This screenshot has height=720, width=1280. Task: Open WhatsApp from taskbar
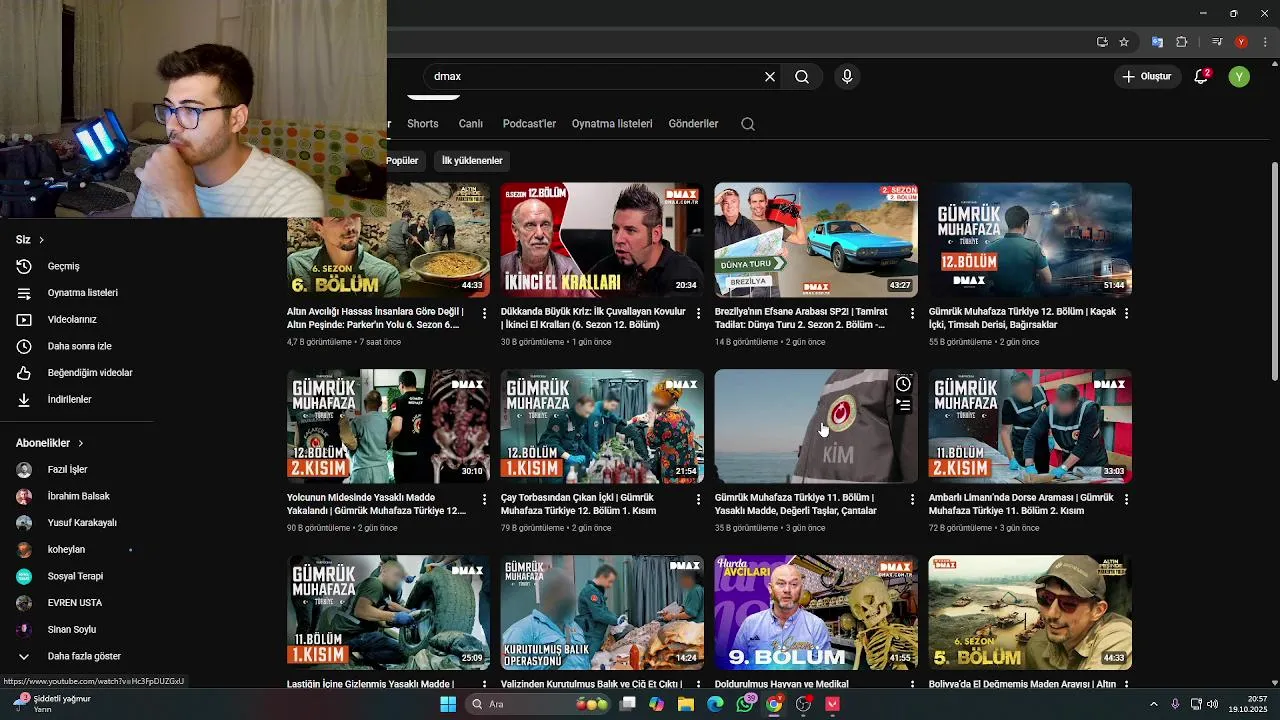745,704
